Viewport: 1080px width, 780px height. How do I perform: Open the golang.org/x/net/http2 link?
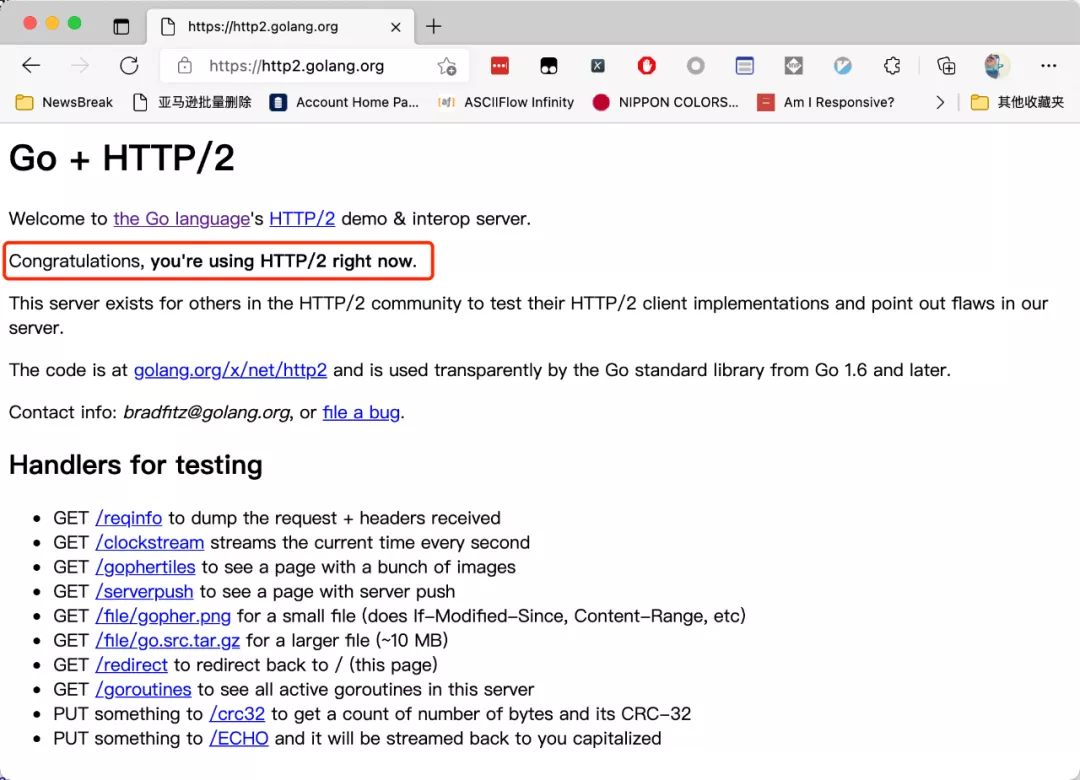click(230, 370)
